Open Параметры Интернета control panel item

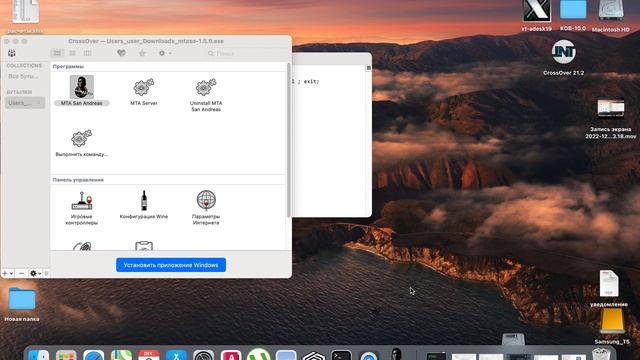tap(206, 200)
